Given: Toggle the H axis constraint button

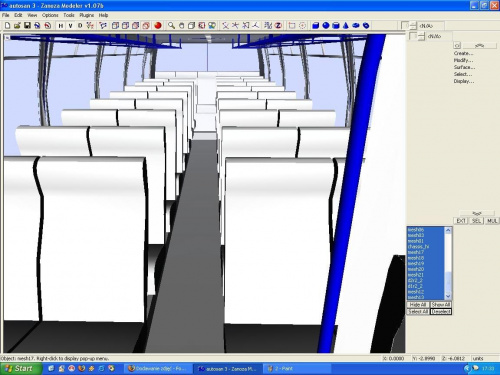Looking at the screenshot, I should pos(61,26).
